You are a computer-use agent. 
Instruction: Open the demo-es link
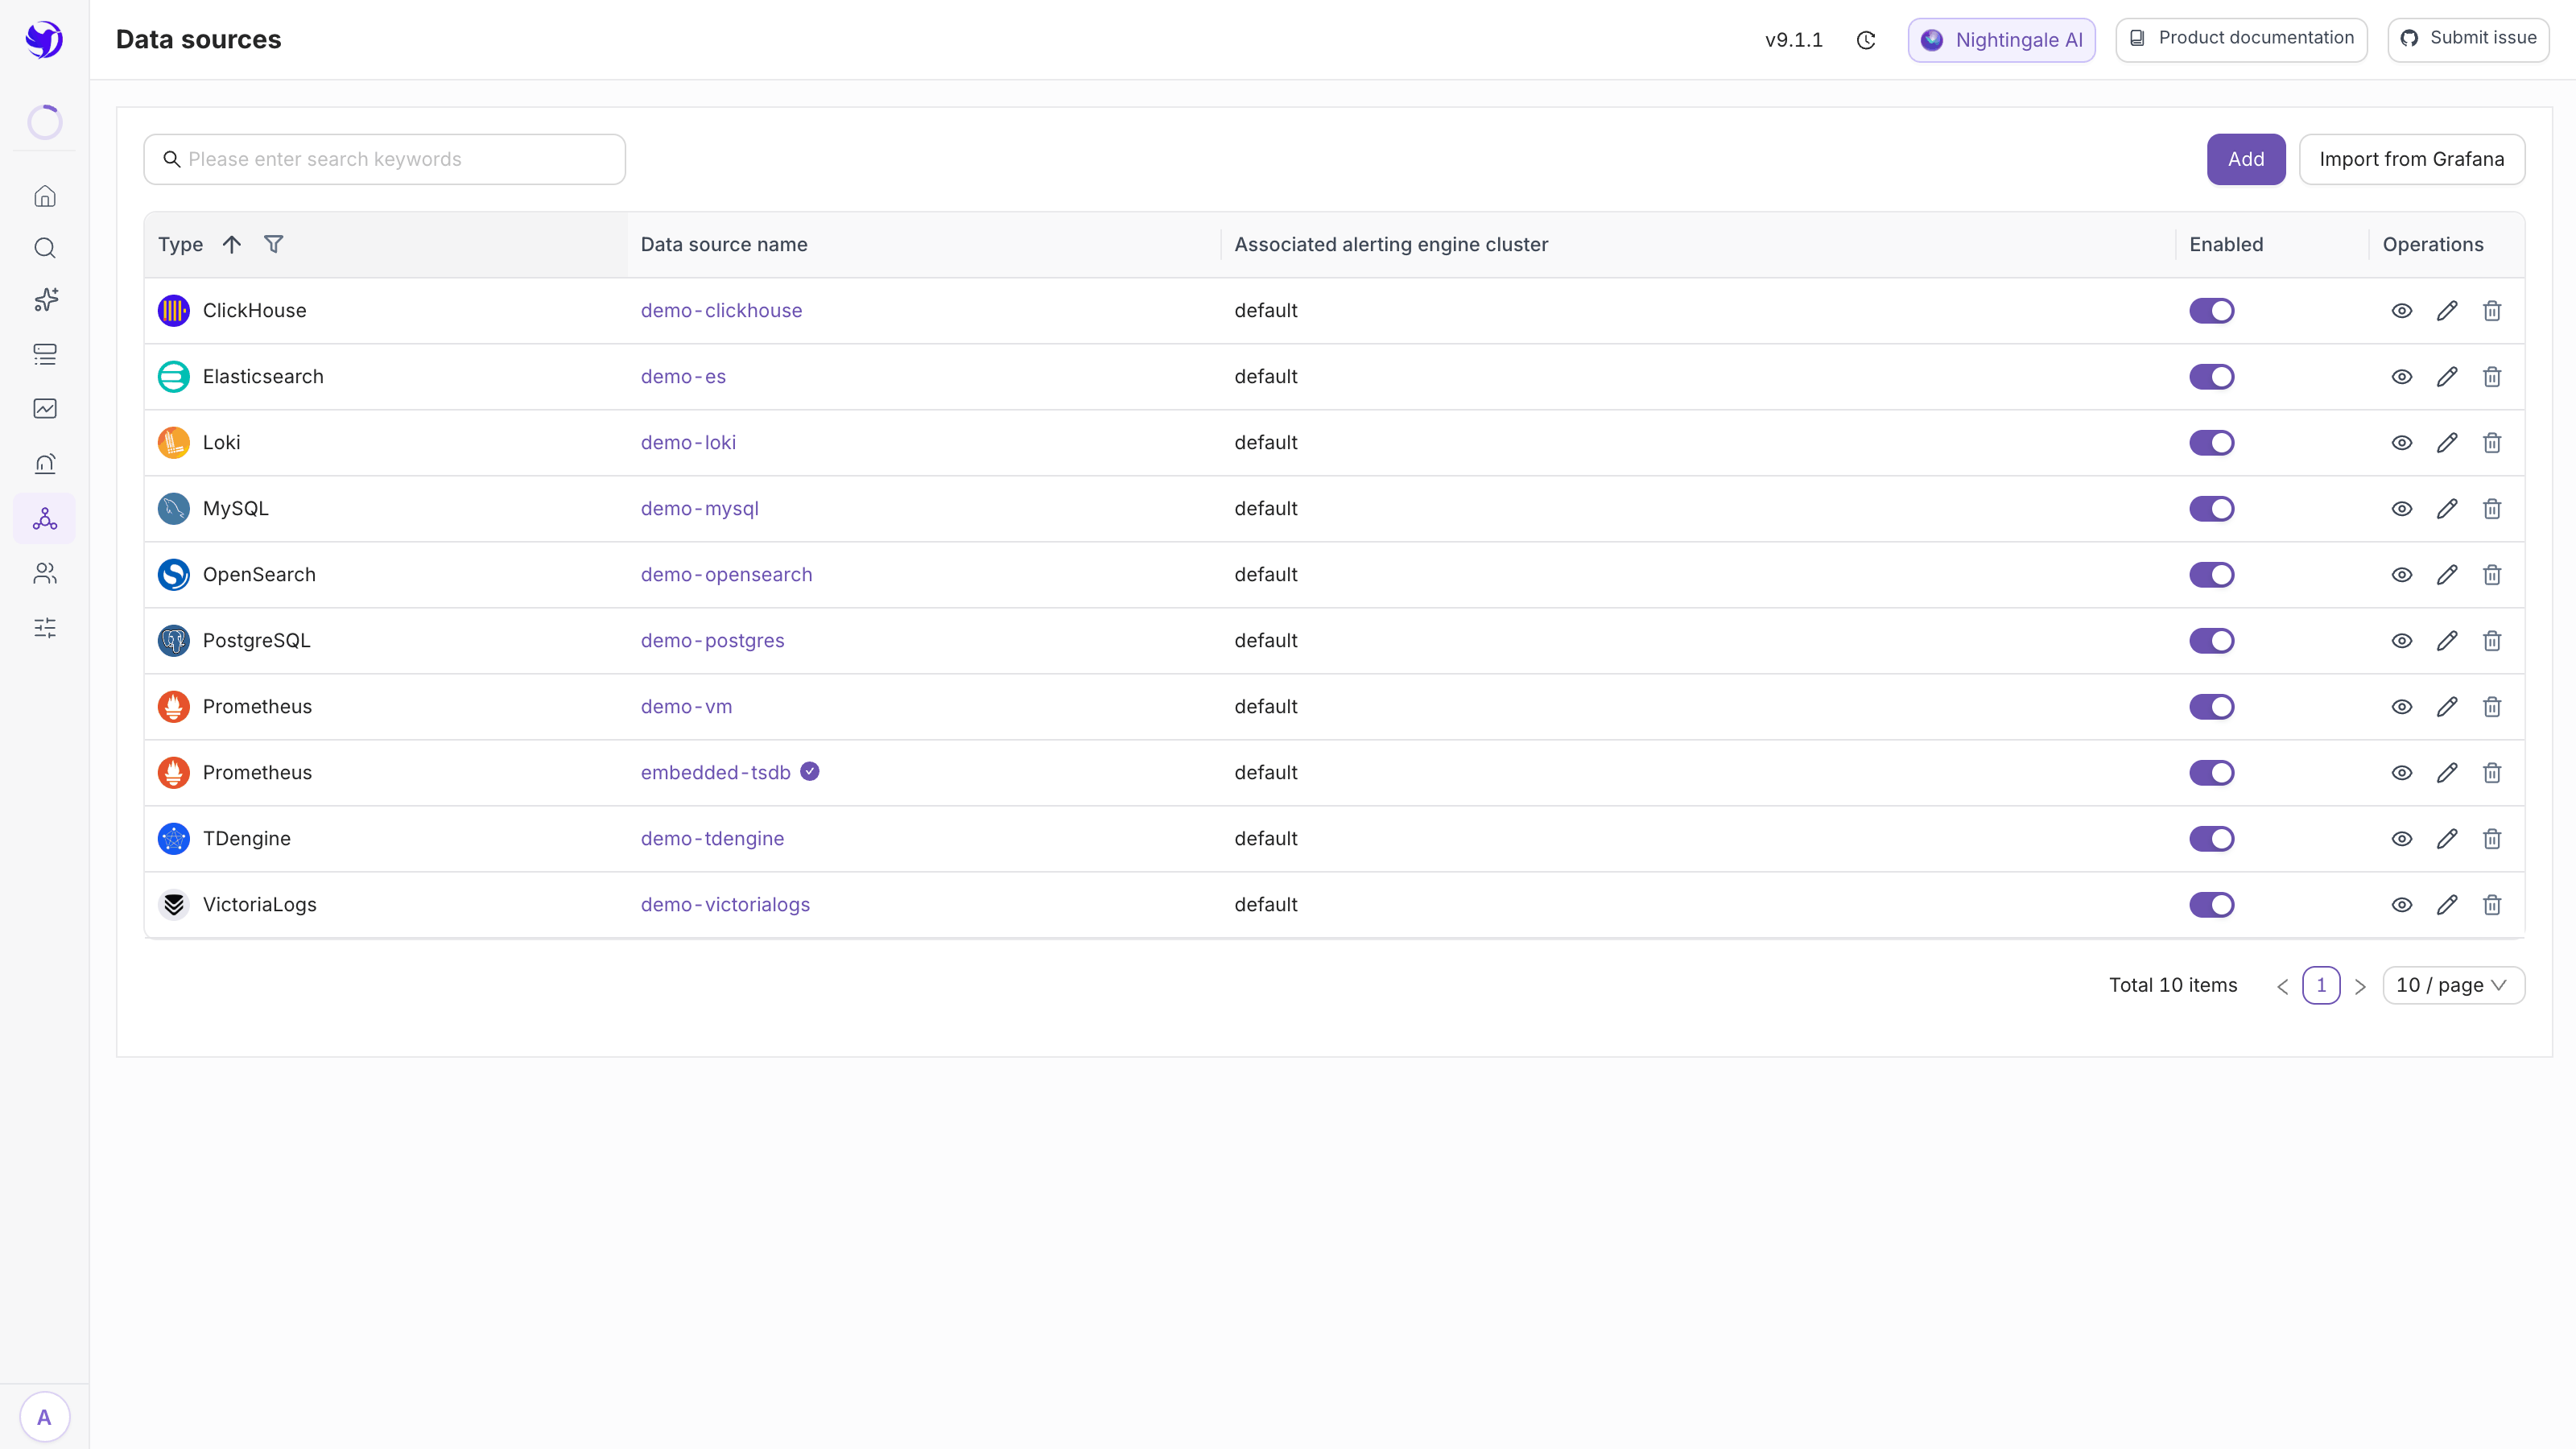pos(683,377)
